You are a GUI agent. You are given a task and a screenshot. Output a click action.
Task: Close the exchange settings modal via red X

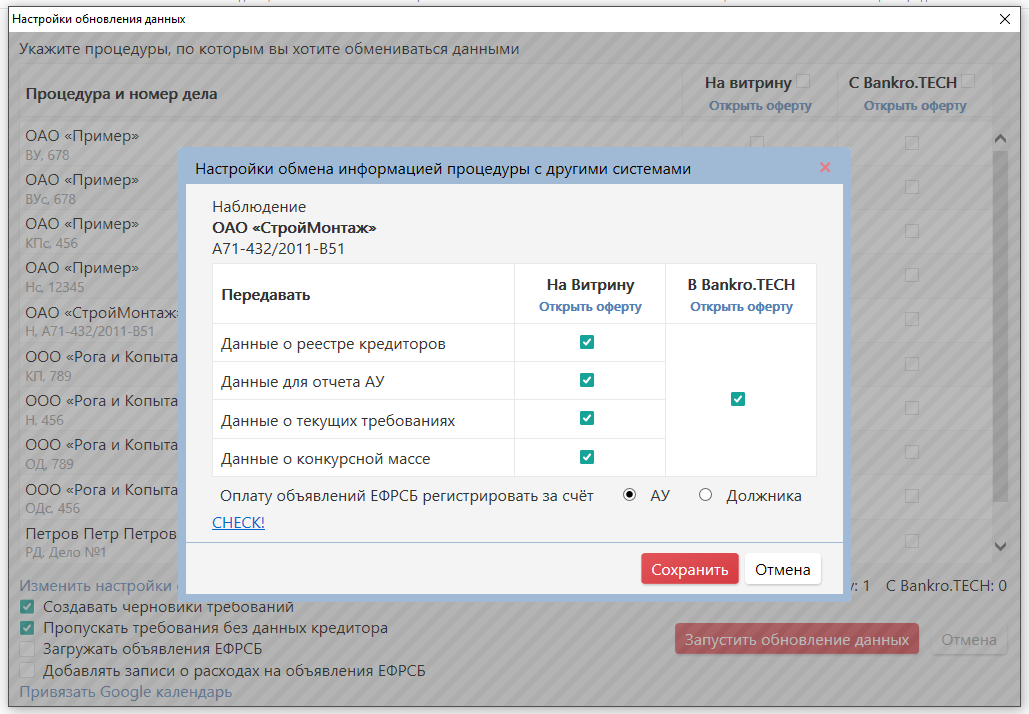click(825, 168)
